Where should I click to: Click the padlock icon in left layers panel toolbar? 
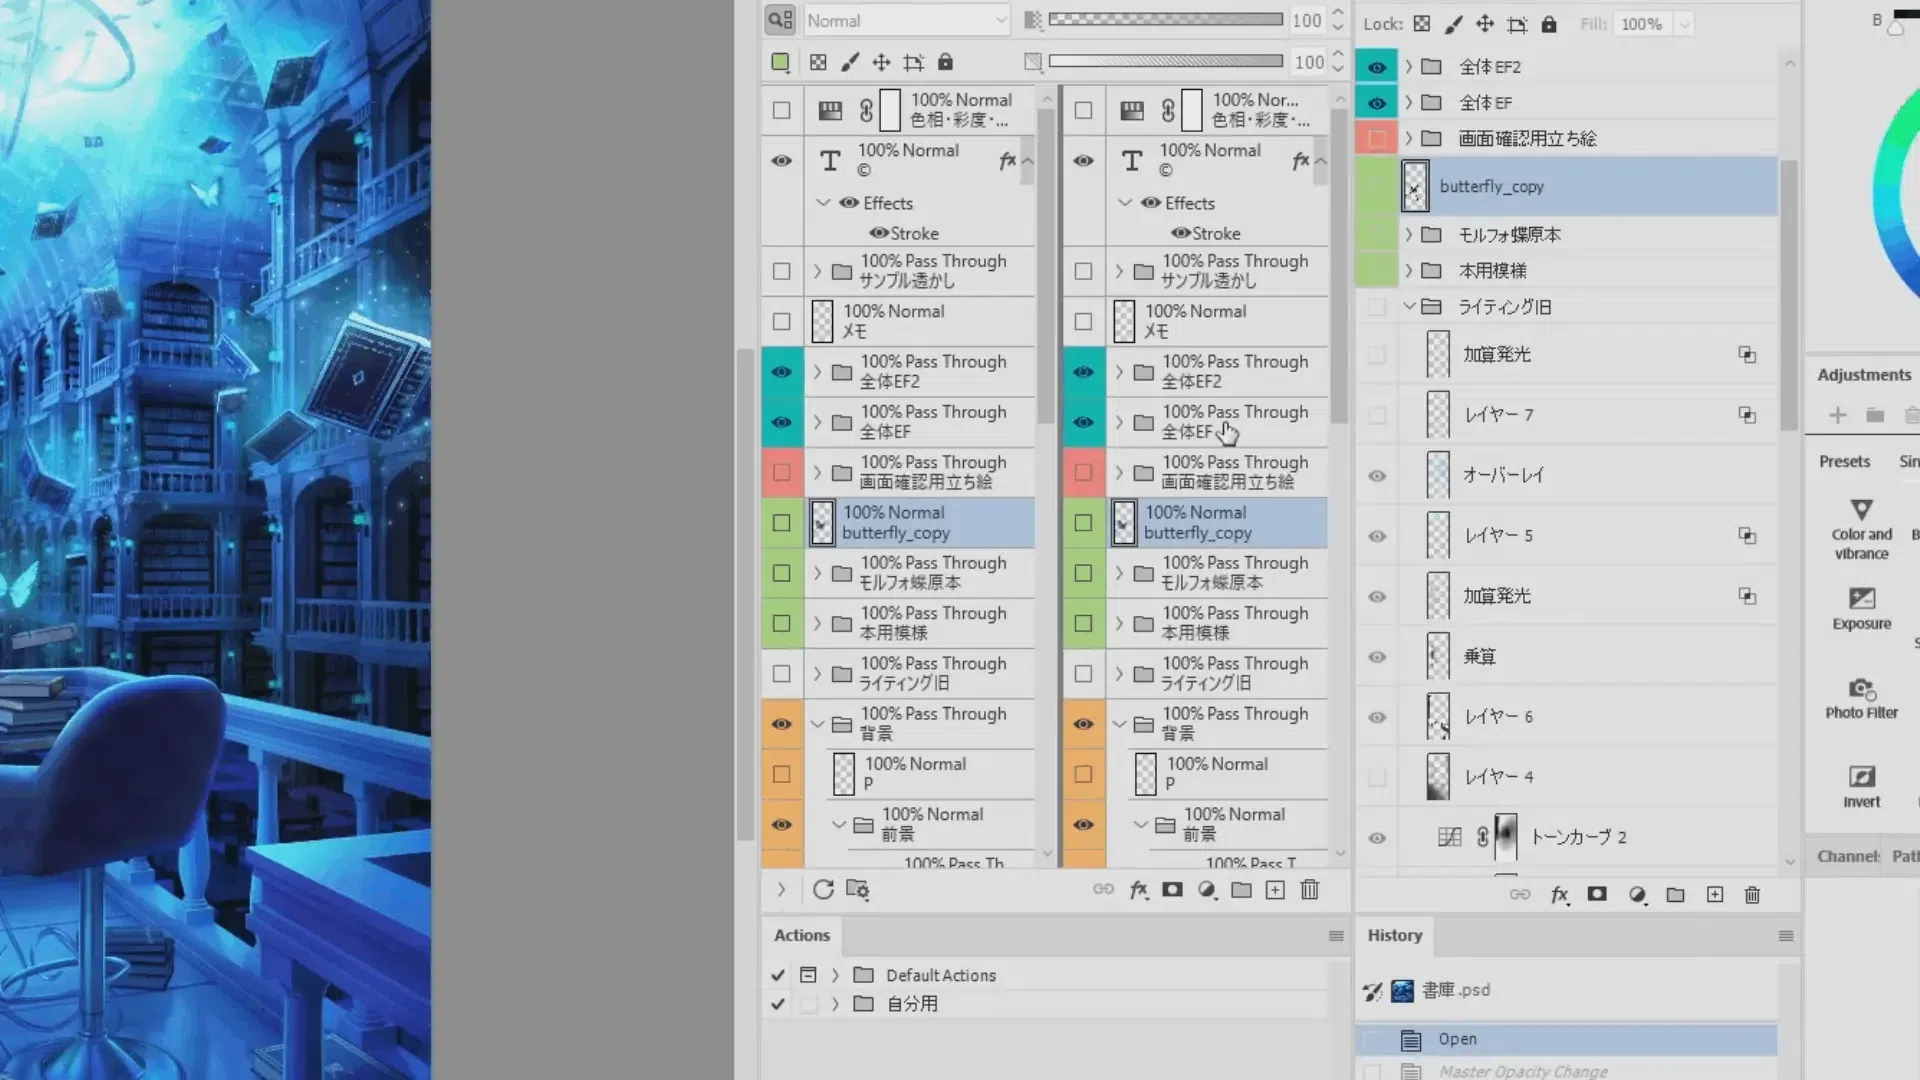(945, 62)
